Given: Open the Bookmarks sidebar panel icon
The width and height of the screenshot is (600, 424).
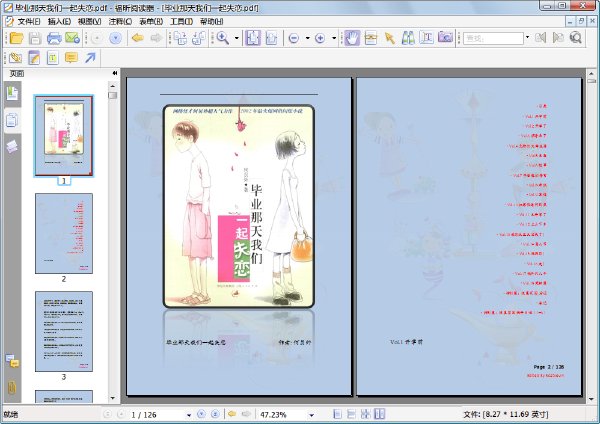Looking at the screenshot, I should [12, 93].
